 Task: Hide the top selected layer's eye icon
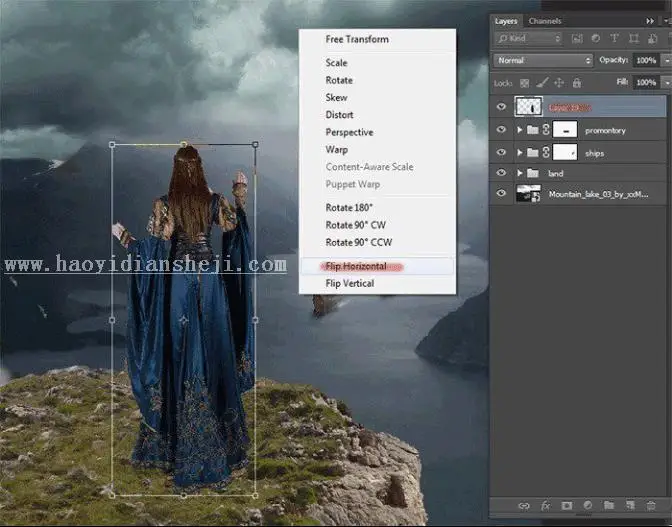pyautogui.click(x=501, y=107)
